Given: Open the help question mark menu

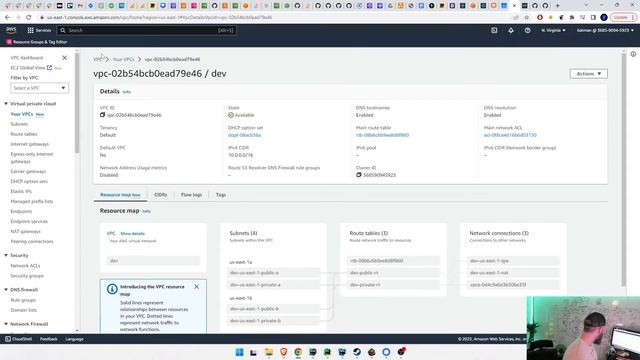Looking at the screenshot, I should coord(527,30).
